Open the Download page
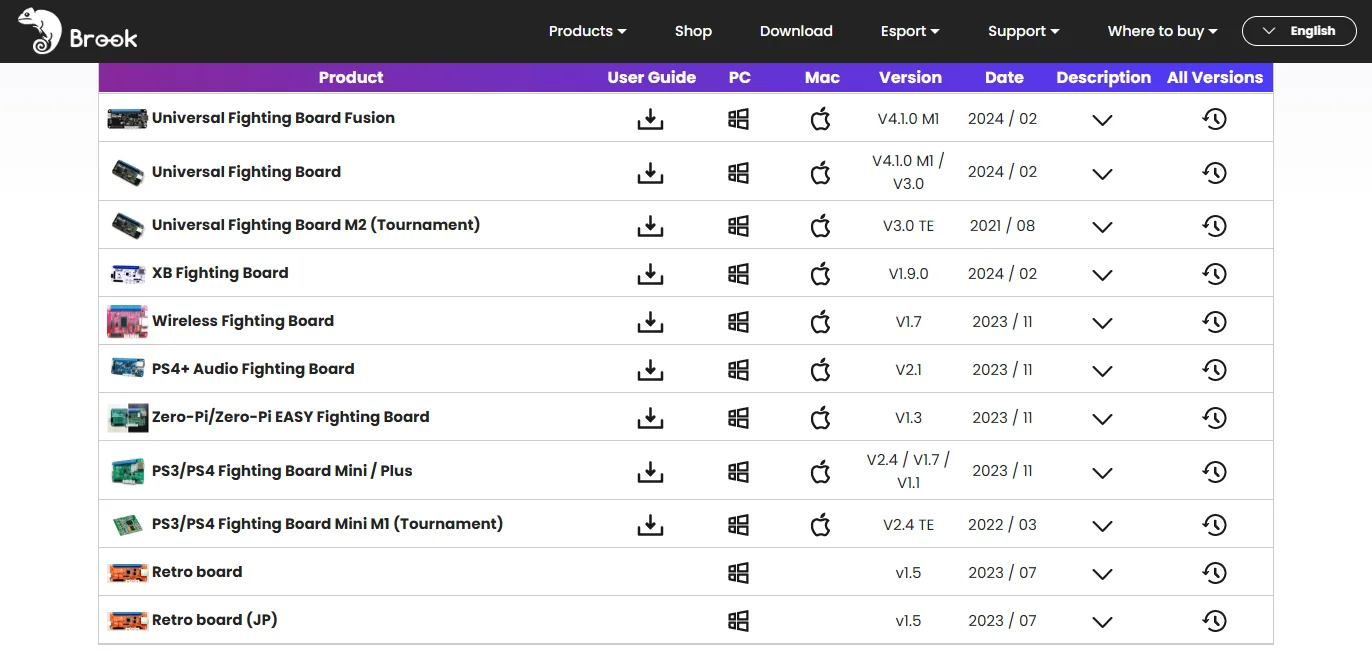1372x668 pixels. (x=796, y=31)
